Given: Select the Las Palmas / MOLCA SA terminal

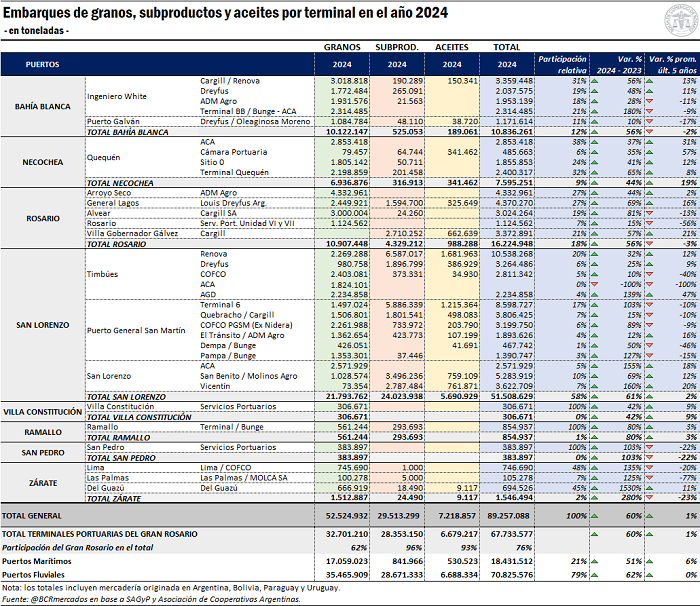Looking at the screenshot, I should (x=243, y=478).
